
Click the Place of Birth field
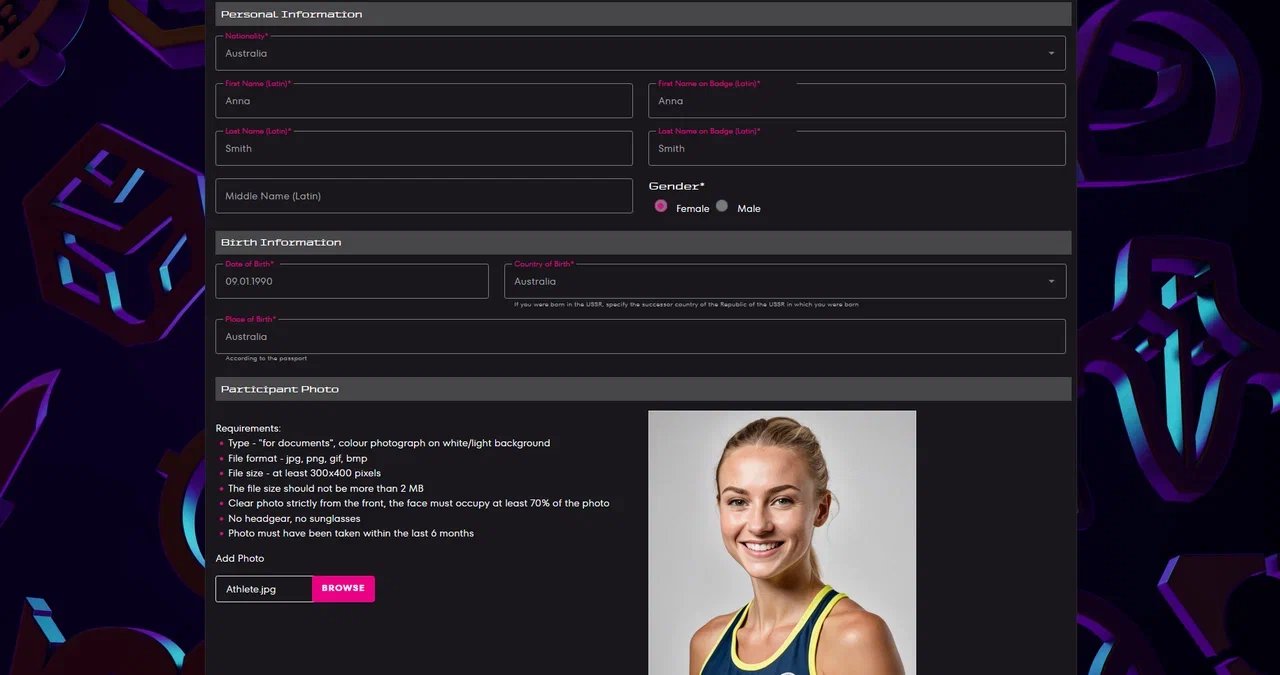[x=640, y=336]
